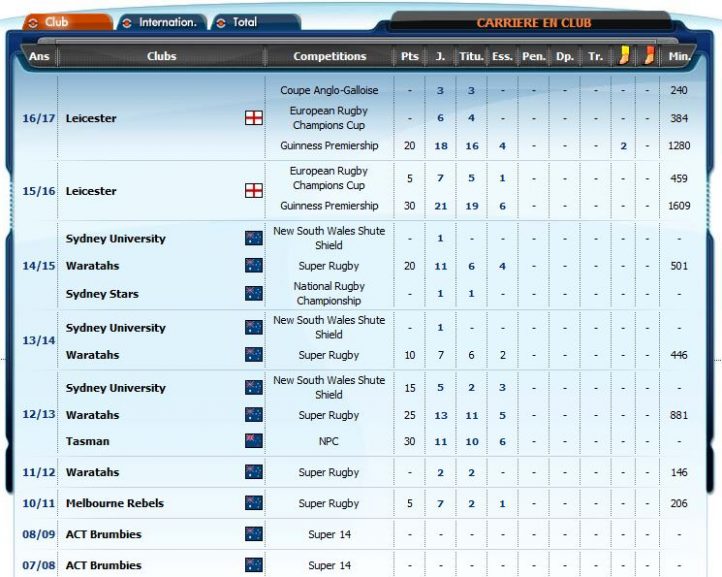Click 13 matches for 12/13 Waratahs
The width and height of the screenshot is (722, 577).
(441, 415)
